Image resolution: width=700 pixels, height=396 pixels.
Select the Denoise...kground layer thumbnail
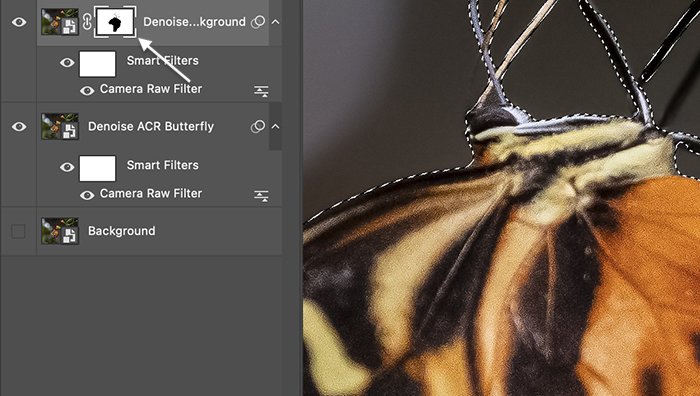pyautogui.click(x=60, y=22)
